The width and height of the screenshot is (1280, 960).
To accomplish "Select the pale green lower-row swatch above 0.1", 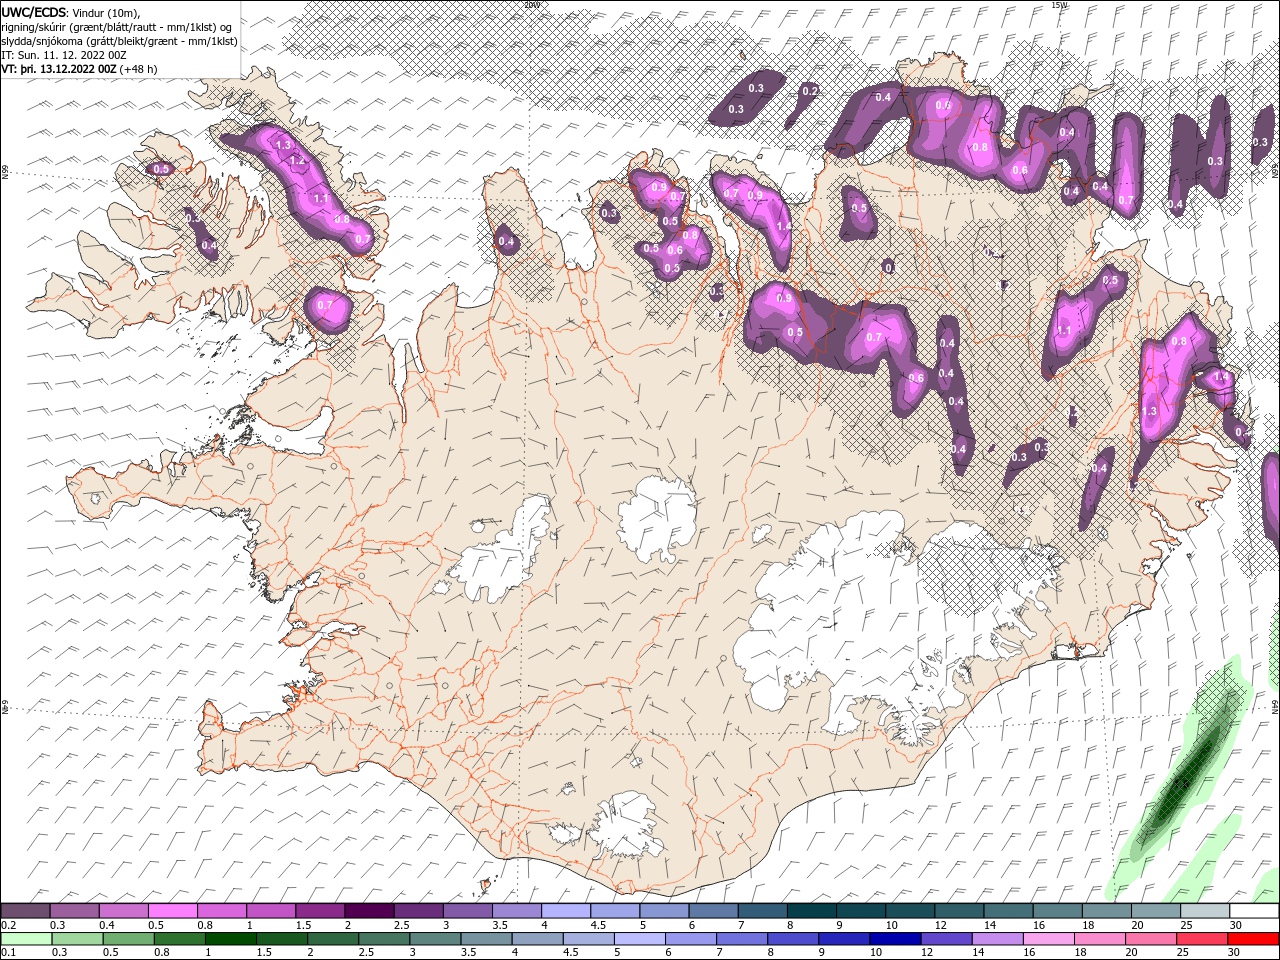I will coord(27,939).
